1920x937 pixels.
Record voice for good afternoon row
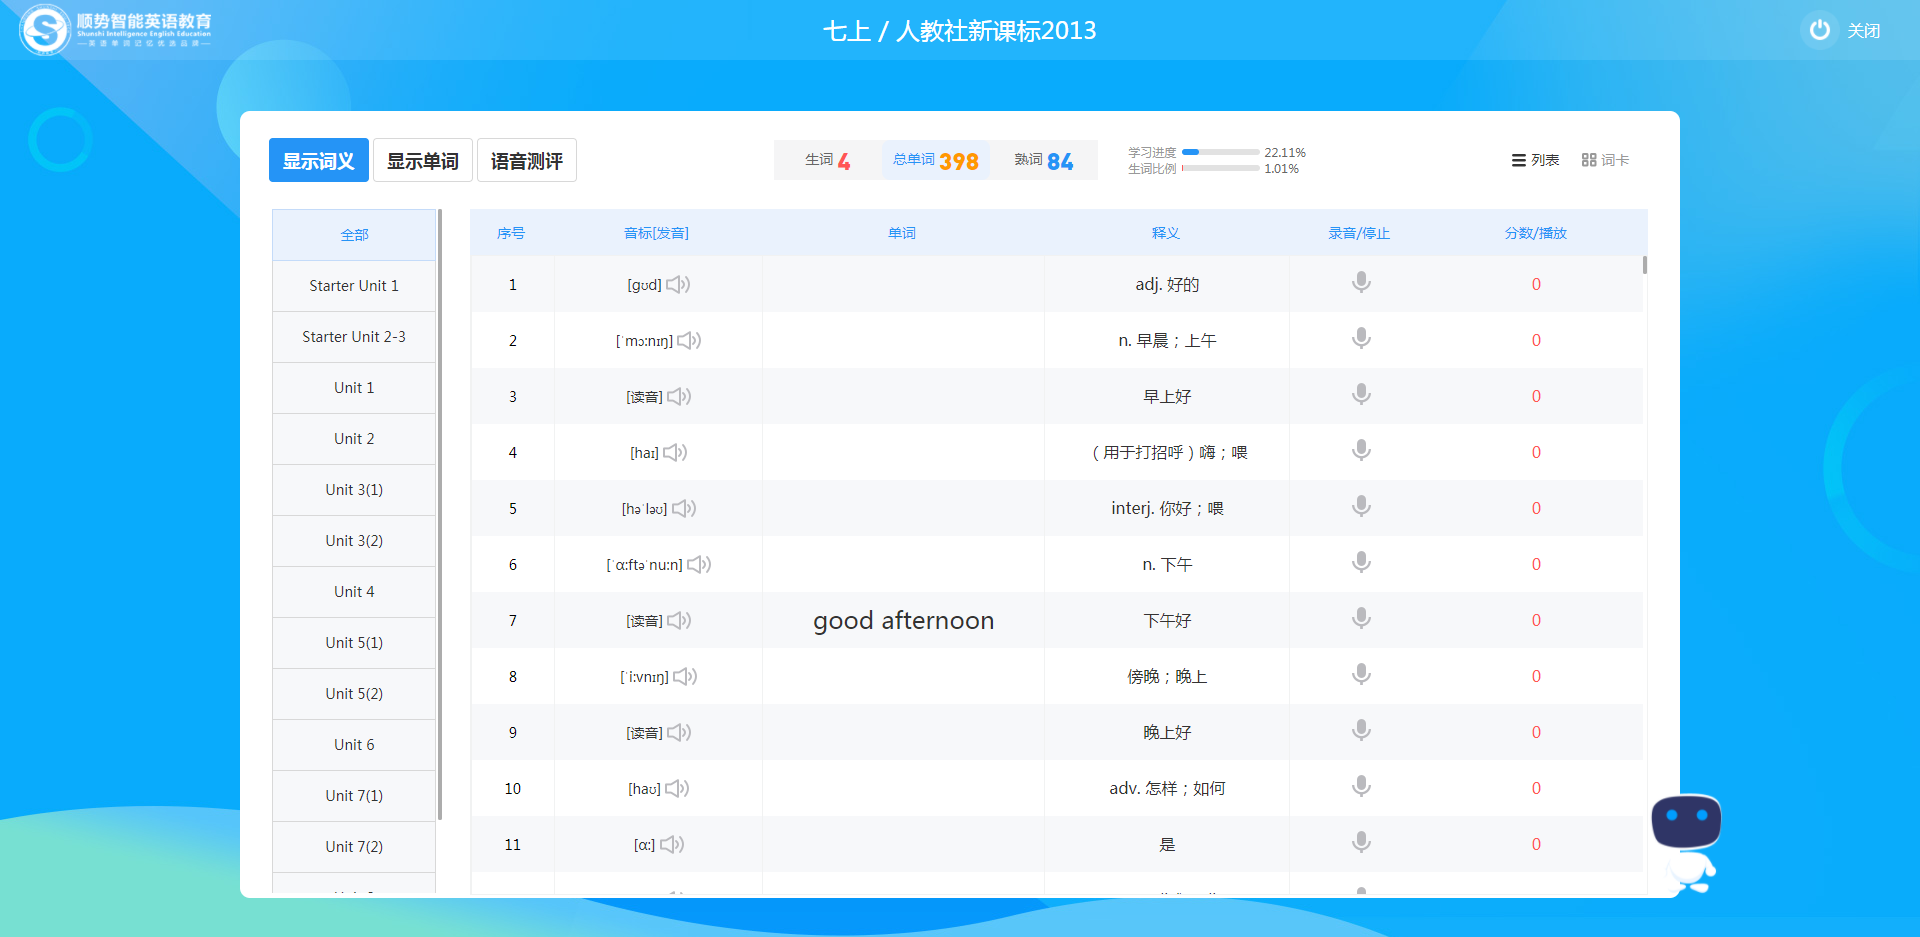1361,619
